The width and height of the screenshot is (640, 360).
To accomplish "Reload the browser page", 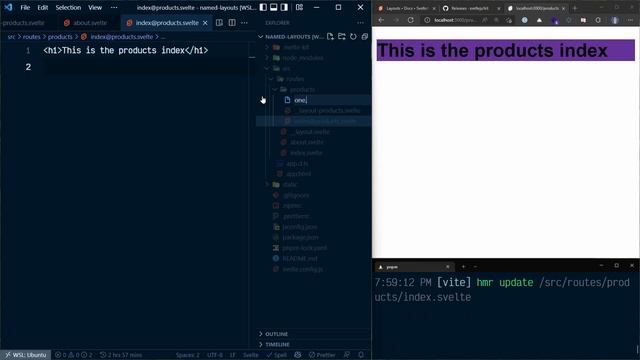I will 411,20.
